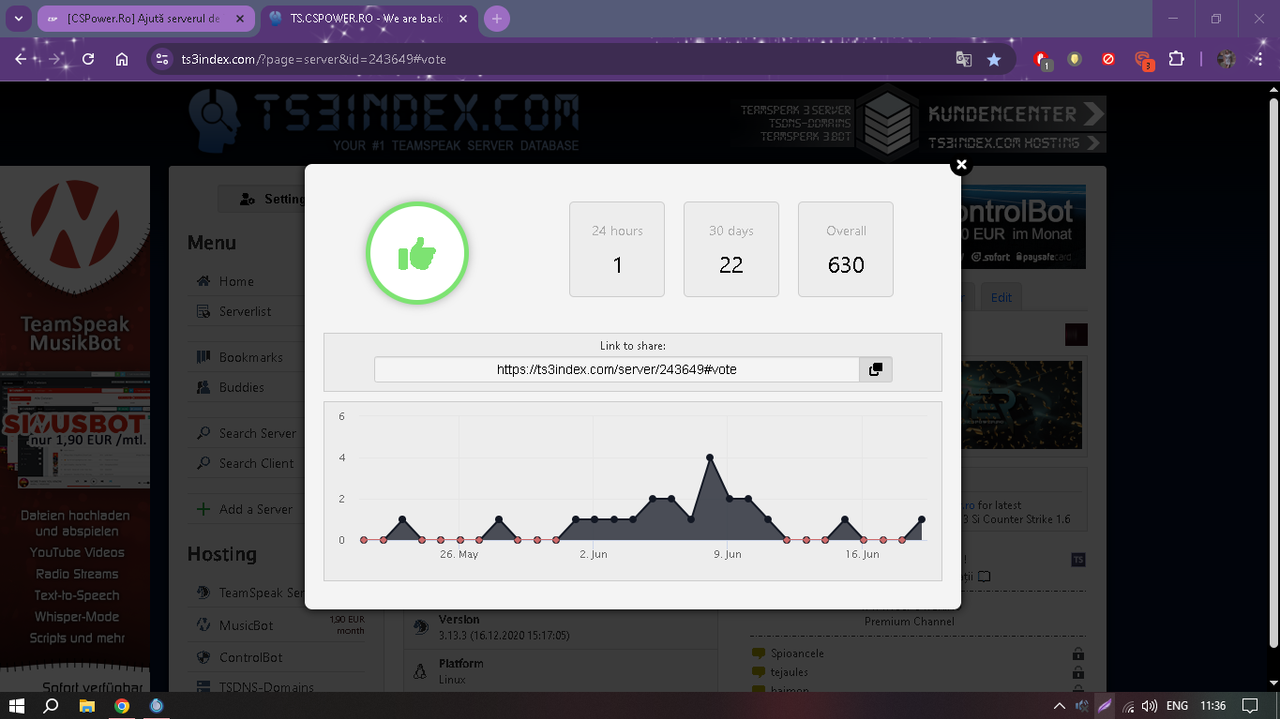Screen dimensions: 1280x719
Task: Select the share link text field
Action: (617, 369)
